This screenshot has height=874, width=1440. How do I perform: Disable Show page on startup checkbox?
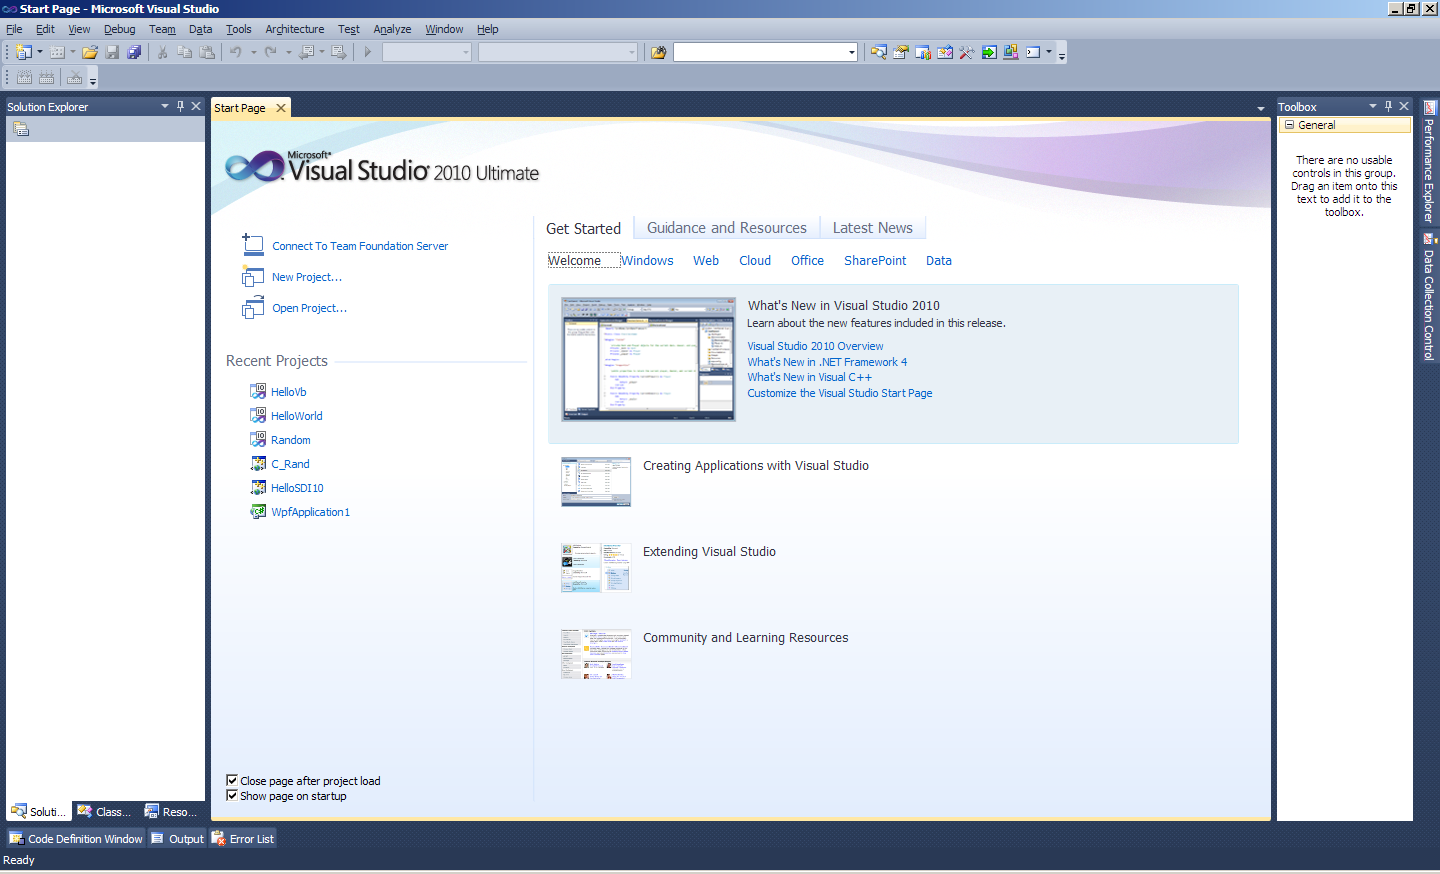click(x=232, y=796)
